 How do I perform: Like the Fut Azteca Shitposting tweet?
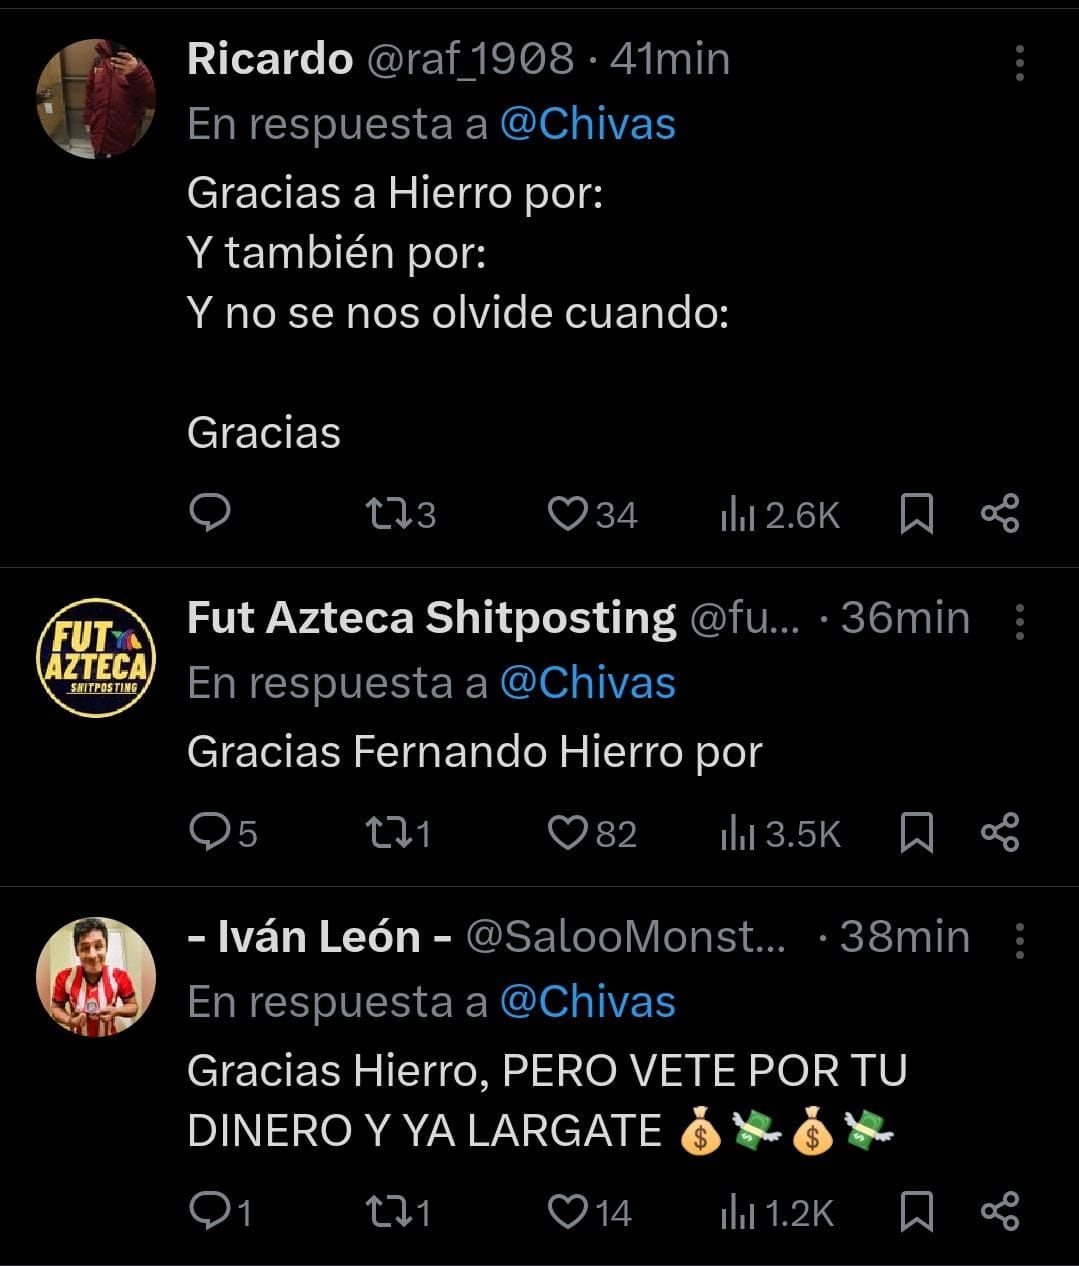[x=567, y=832]
